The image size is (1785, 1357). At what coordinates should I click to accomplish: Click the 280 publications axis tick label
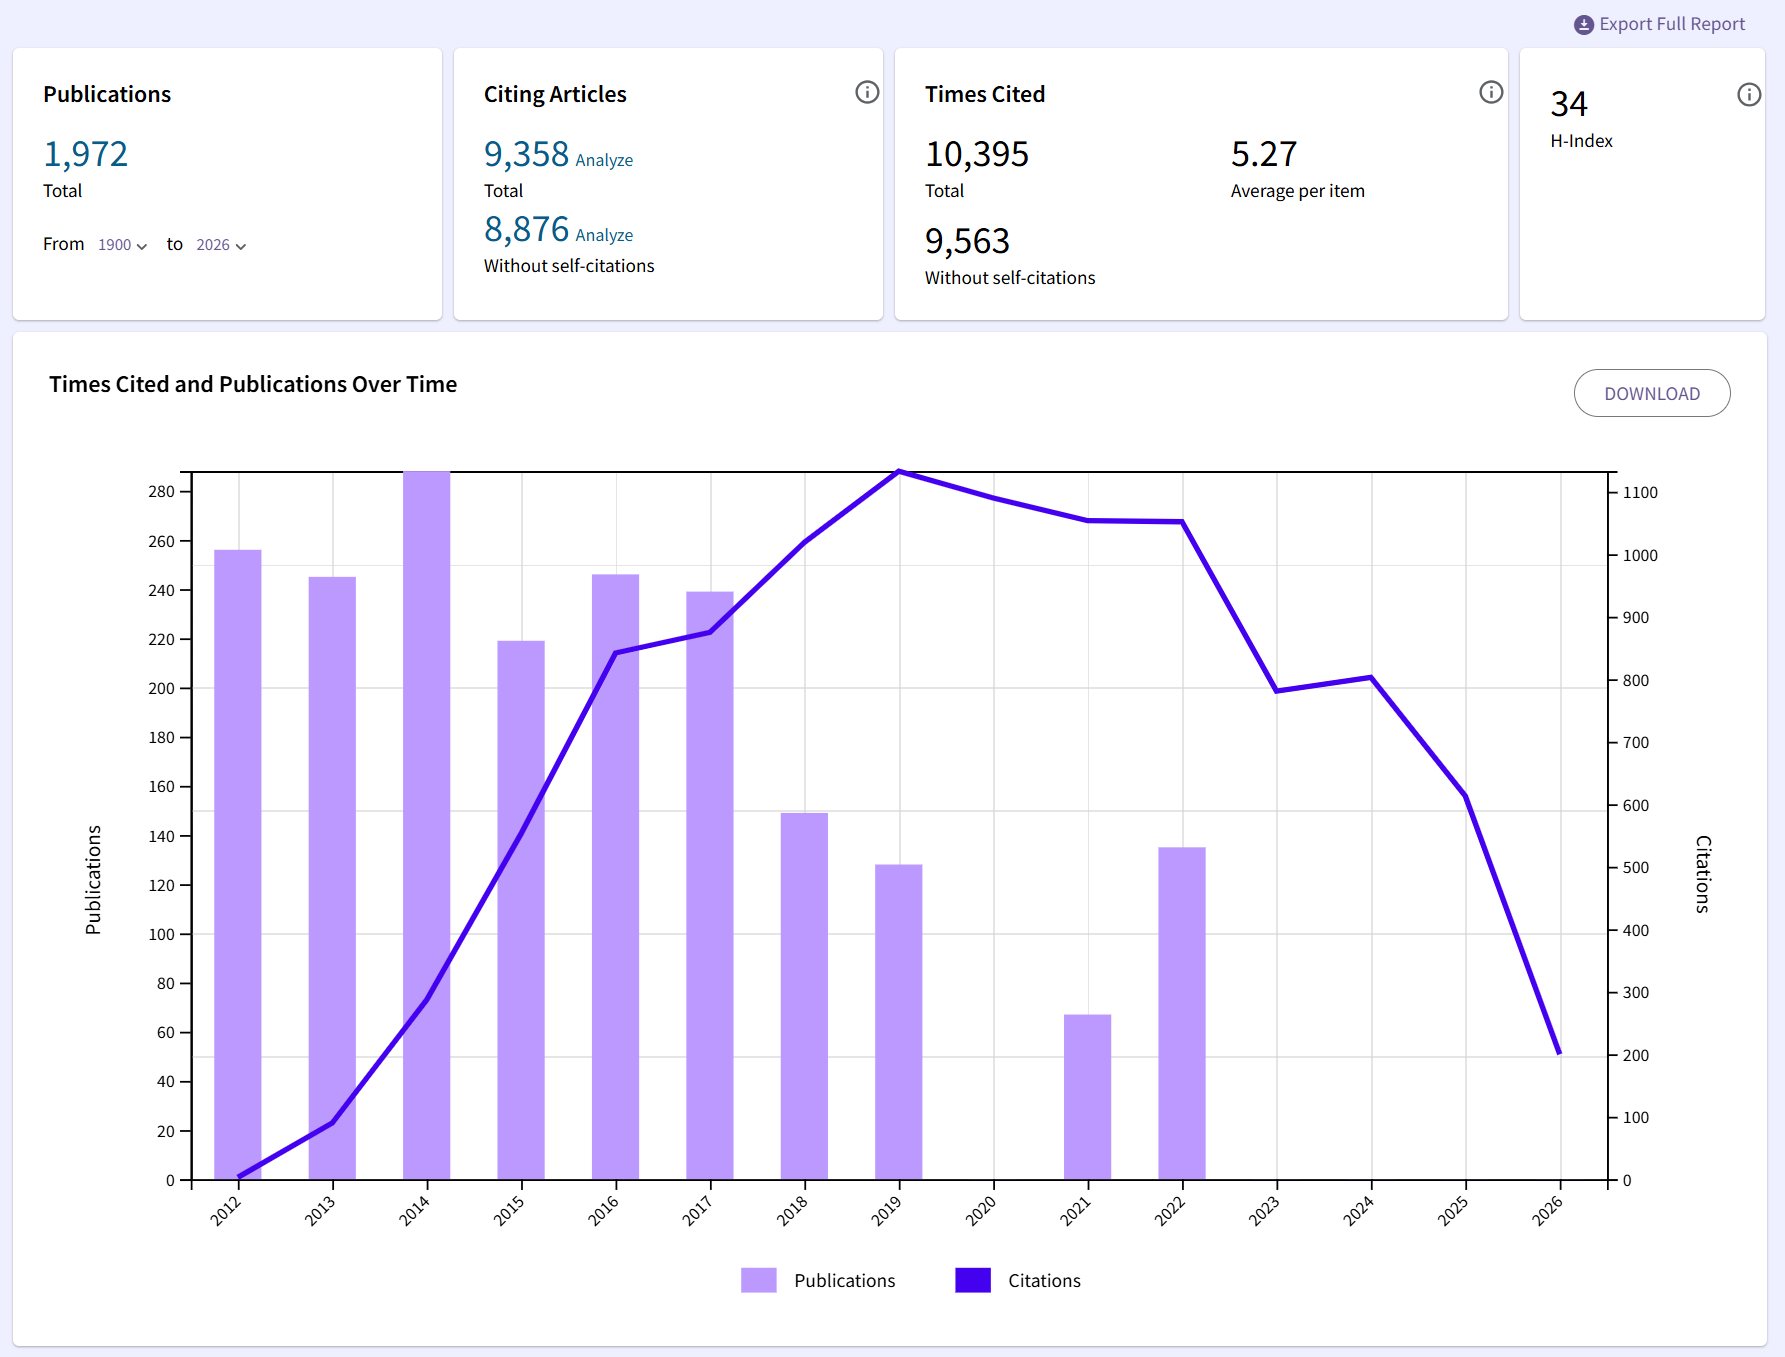click(x=161, y=491)
